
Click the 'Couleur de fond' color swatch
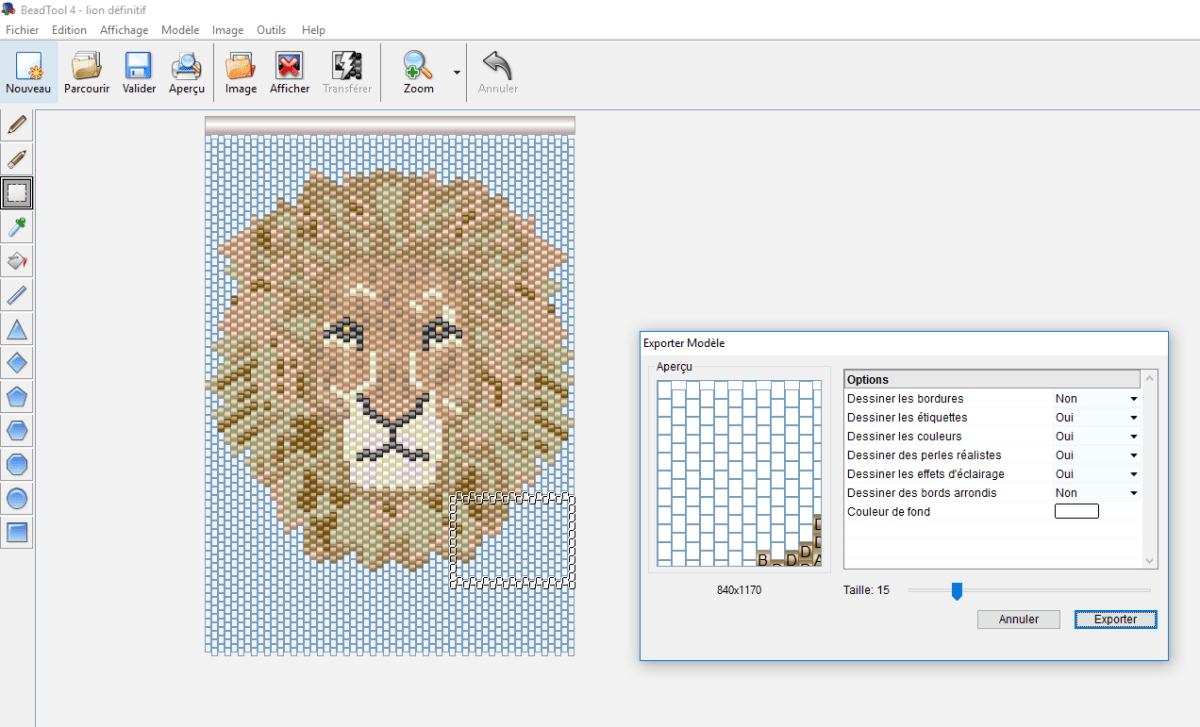1076,512
